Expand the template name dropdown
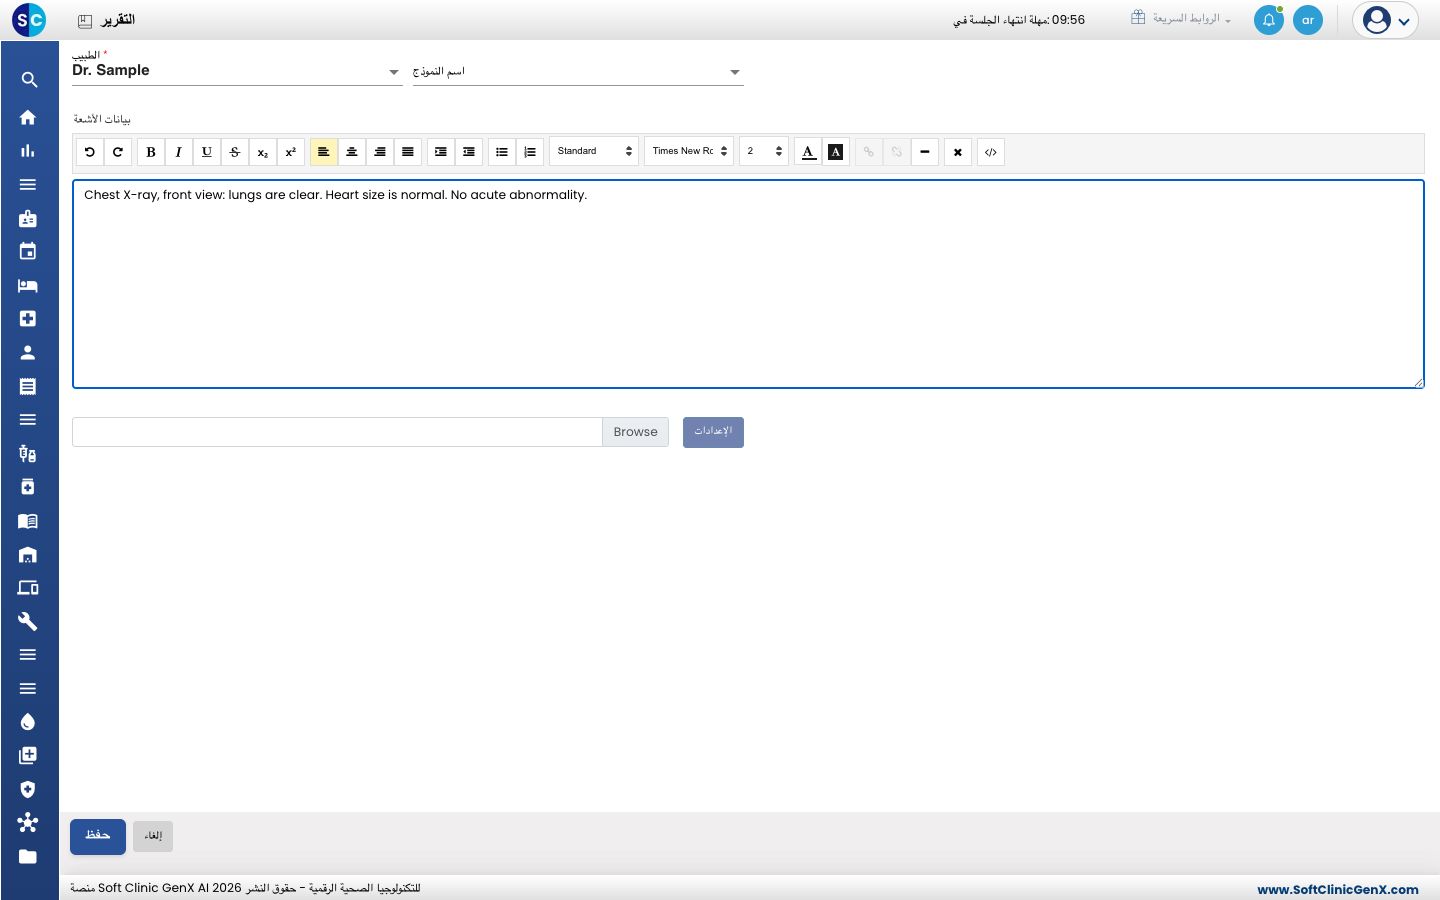1440x900 pixels. tap(578, 72)
